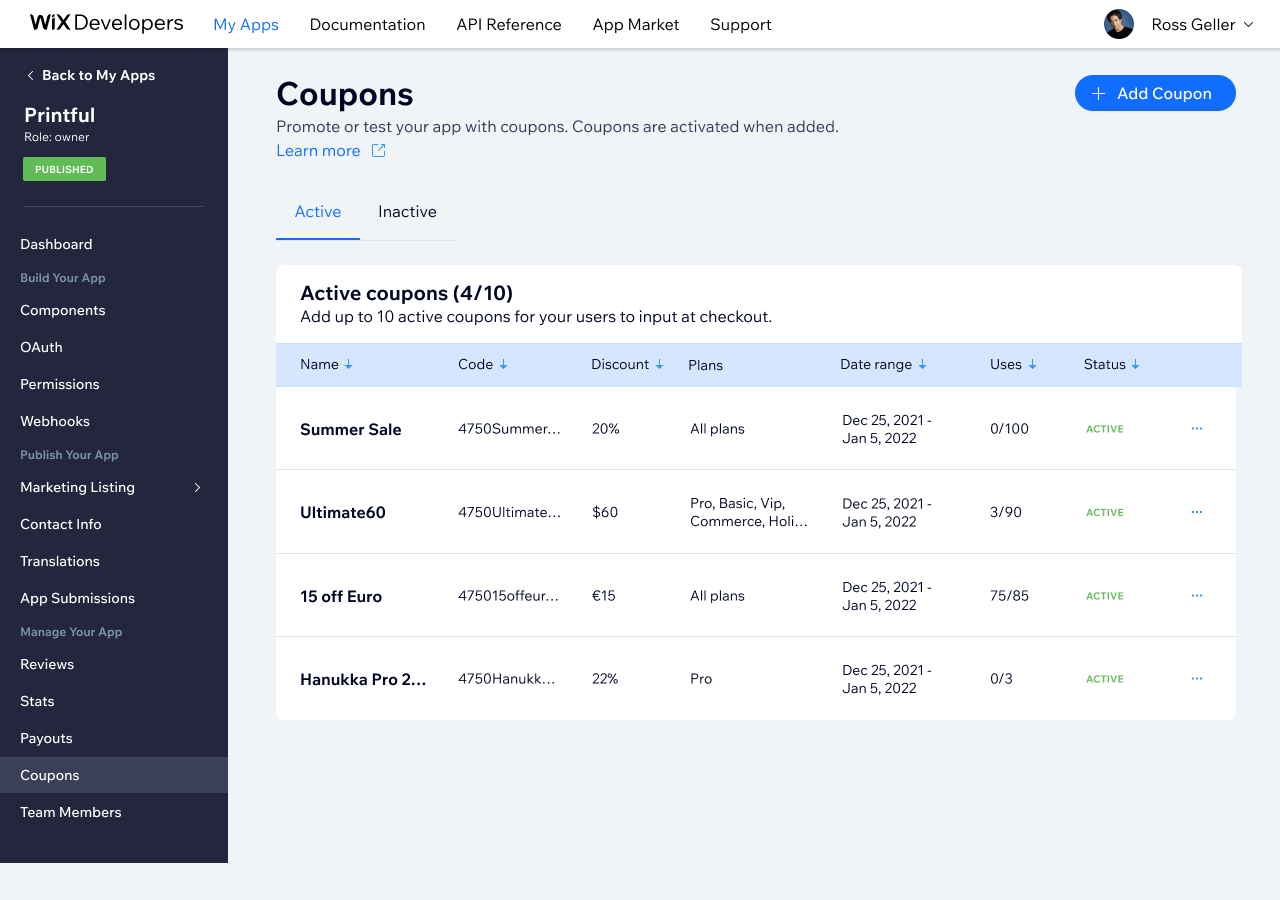Click the Plans column header
This screenshot has width=1280, height=900.
click(706, 365)
